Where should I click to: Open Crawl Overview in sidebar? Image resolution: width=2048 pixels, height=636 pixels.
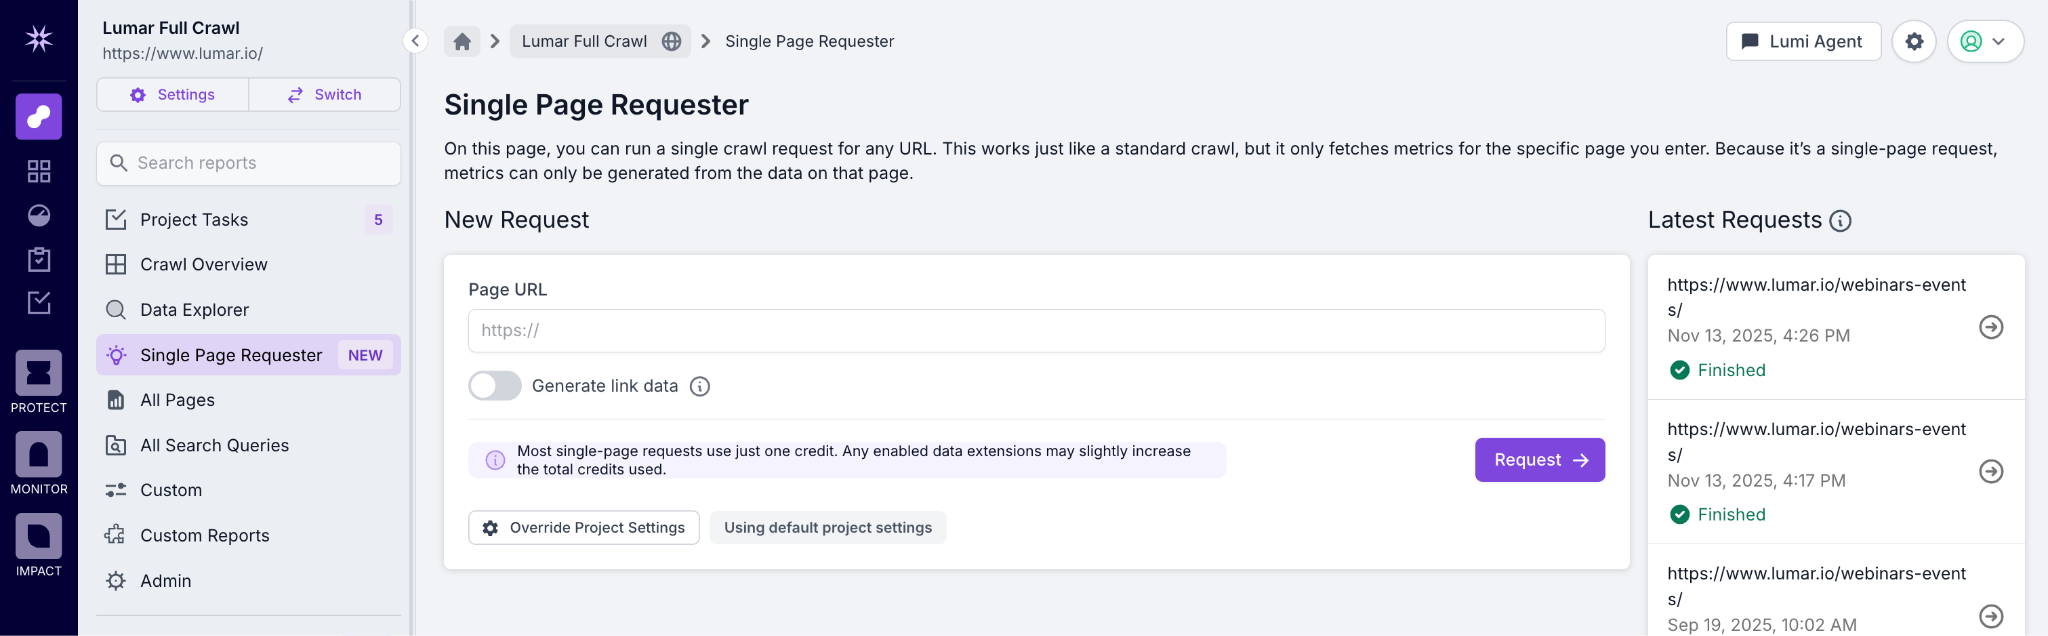204,265
